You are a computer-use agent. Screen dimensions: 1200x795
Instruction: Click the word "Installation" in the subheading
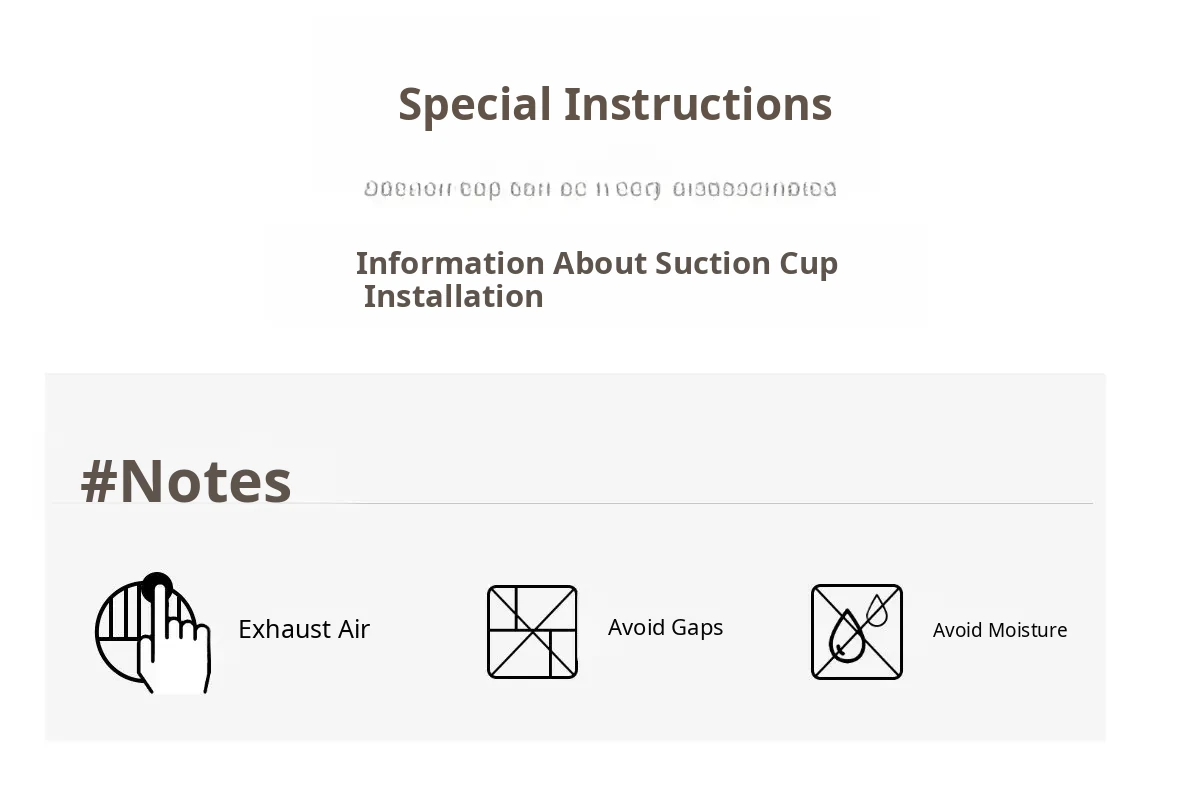[x=453, y=296]
